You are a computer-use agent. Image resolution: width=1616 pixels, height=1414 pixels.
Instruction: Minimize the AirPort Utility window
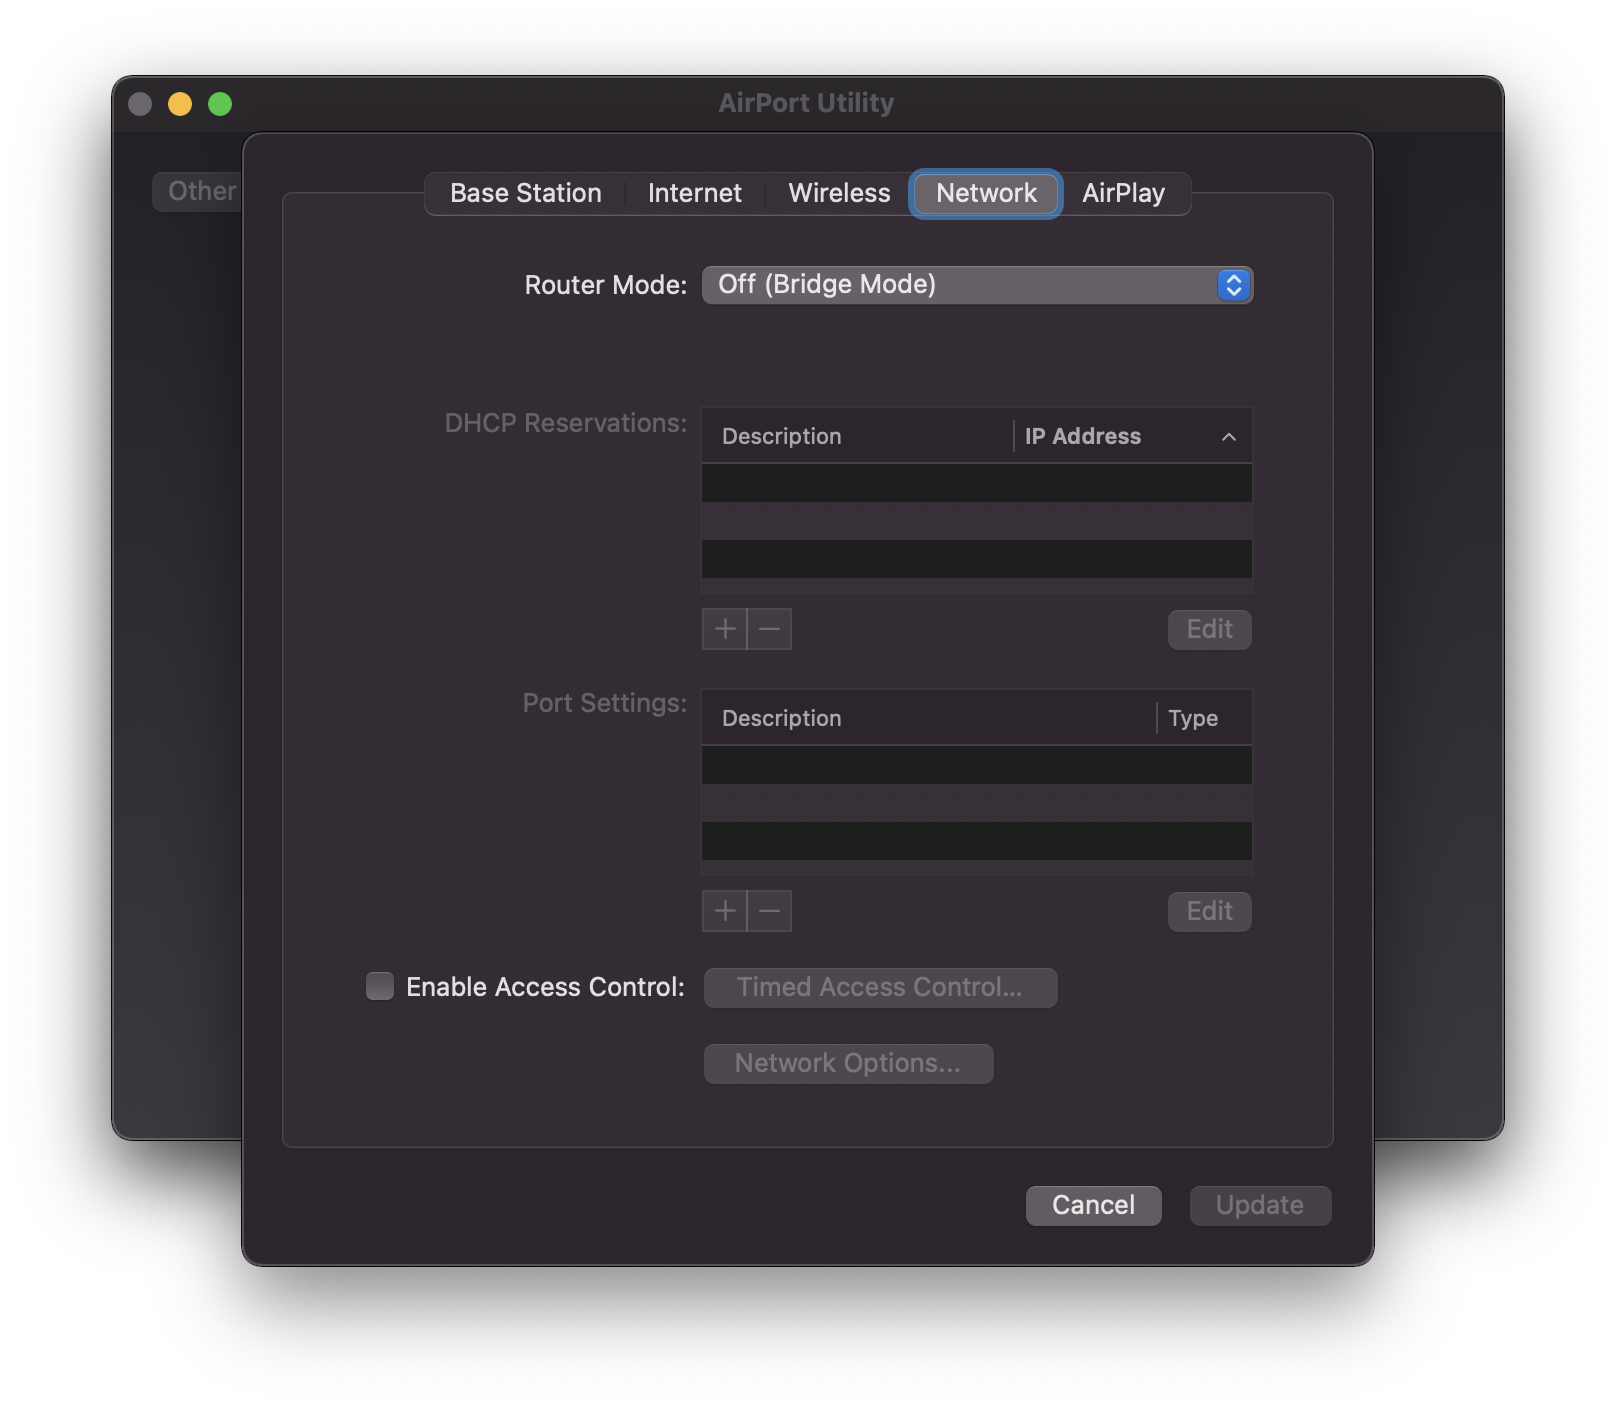pos(180,104)
